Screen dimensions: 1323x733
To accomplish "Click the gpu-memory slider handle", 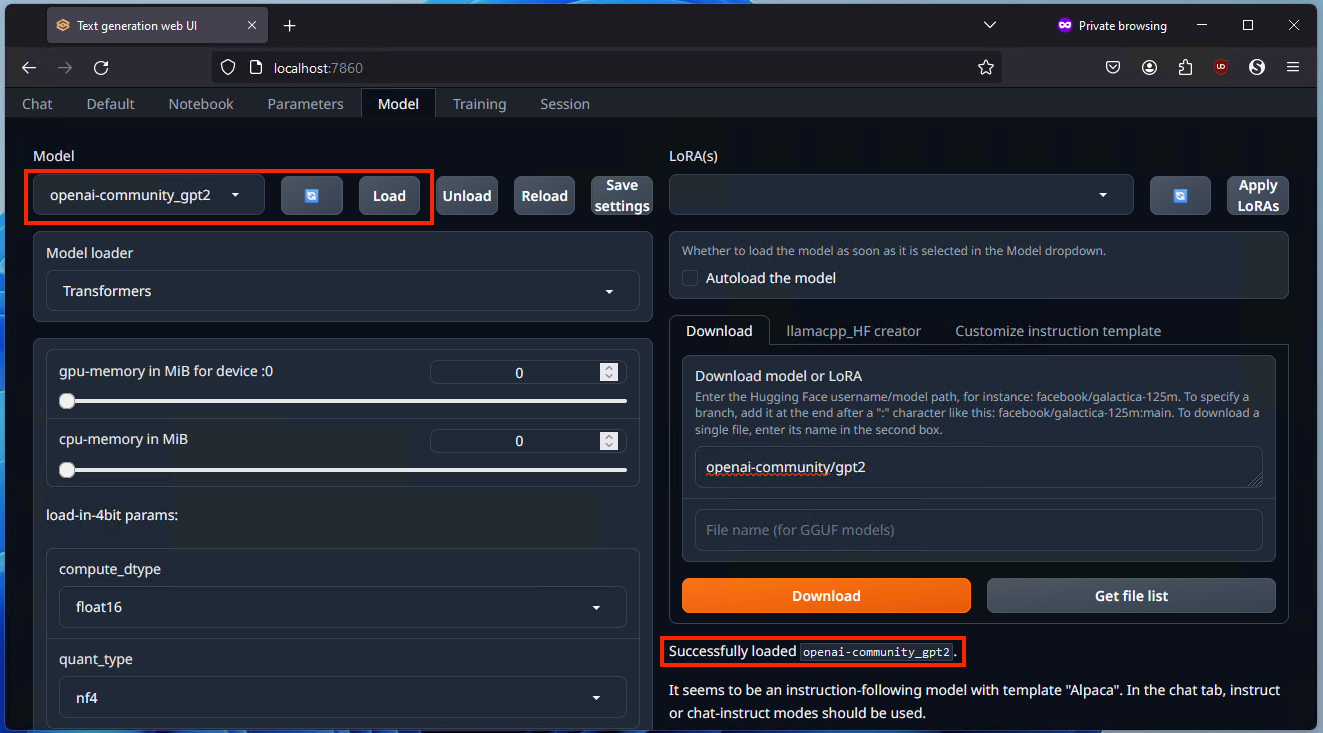I will click(67, 401).
